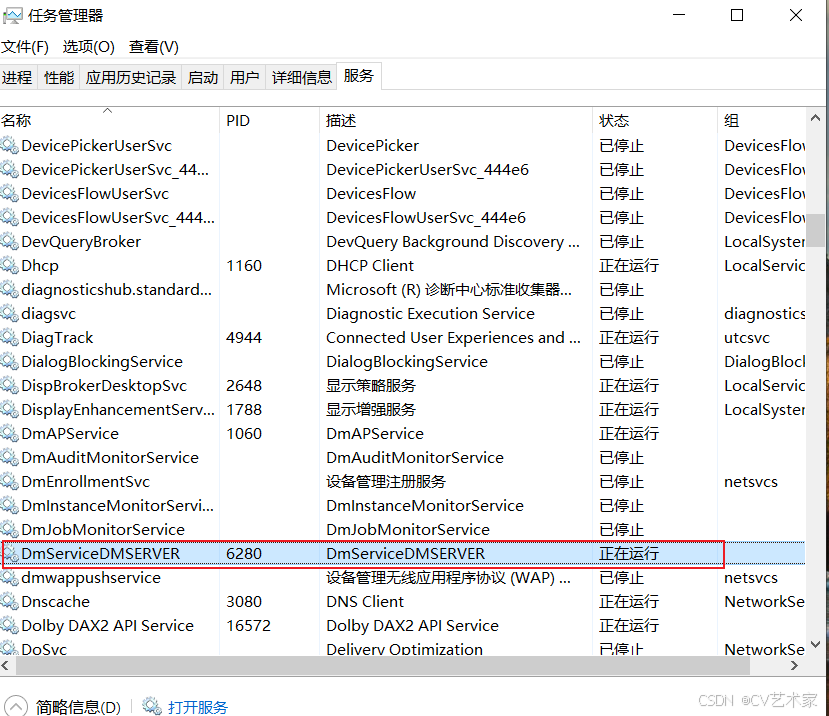Click the gear icon beside DispBrokerDesktopSvc
The width and height of the screenshot is (829, 716).
point(10,385)
